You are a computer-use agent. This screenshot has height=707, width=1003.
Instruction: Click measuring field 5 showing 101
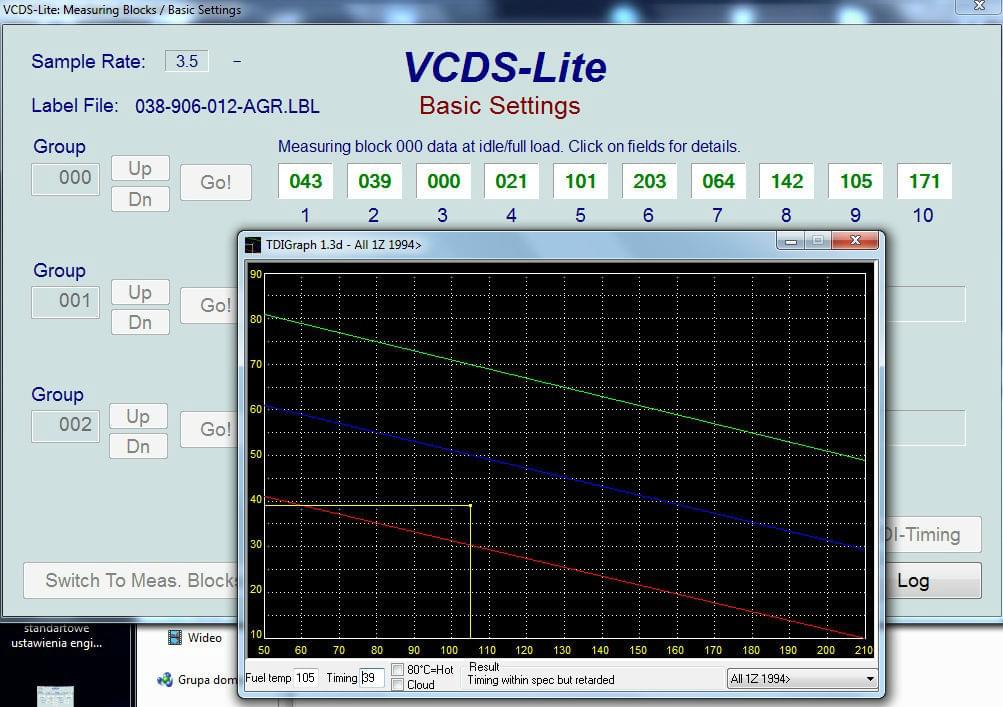point(580,181)
